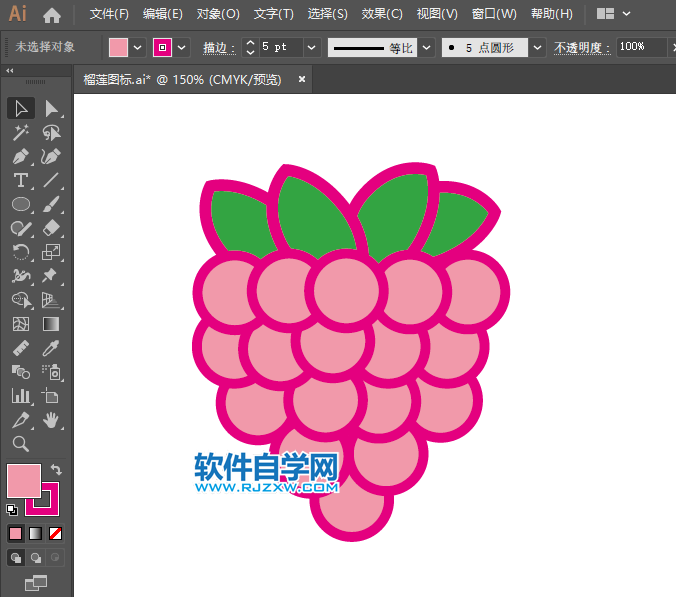Select the Zoom magnifier tool
This screenshot has width=676, height=597.
point(21,444)
